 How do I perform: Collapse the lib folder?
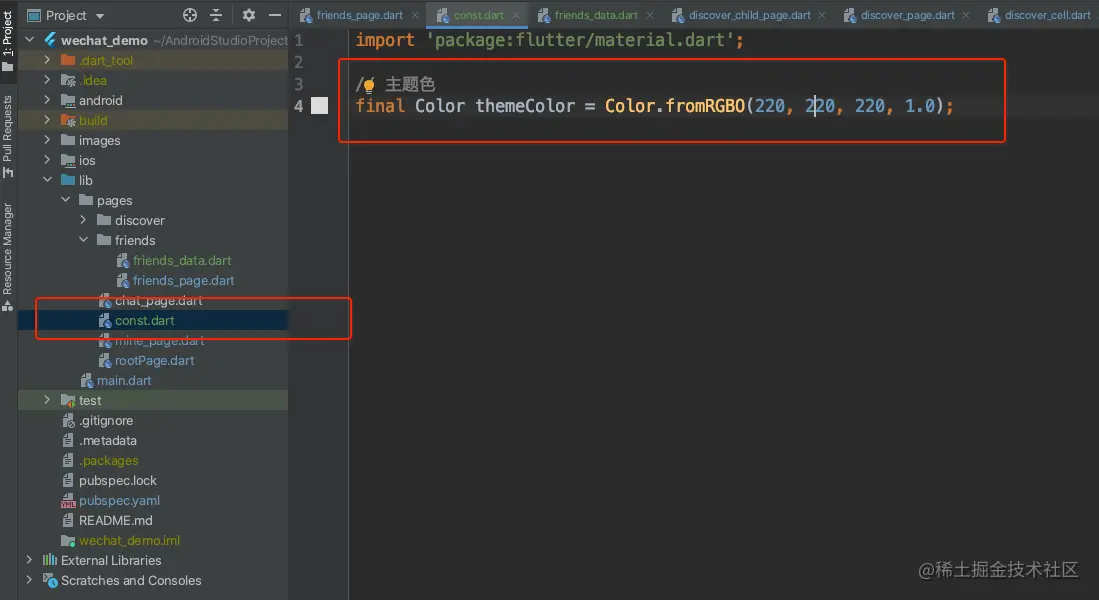click(x=47, y=180)
